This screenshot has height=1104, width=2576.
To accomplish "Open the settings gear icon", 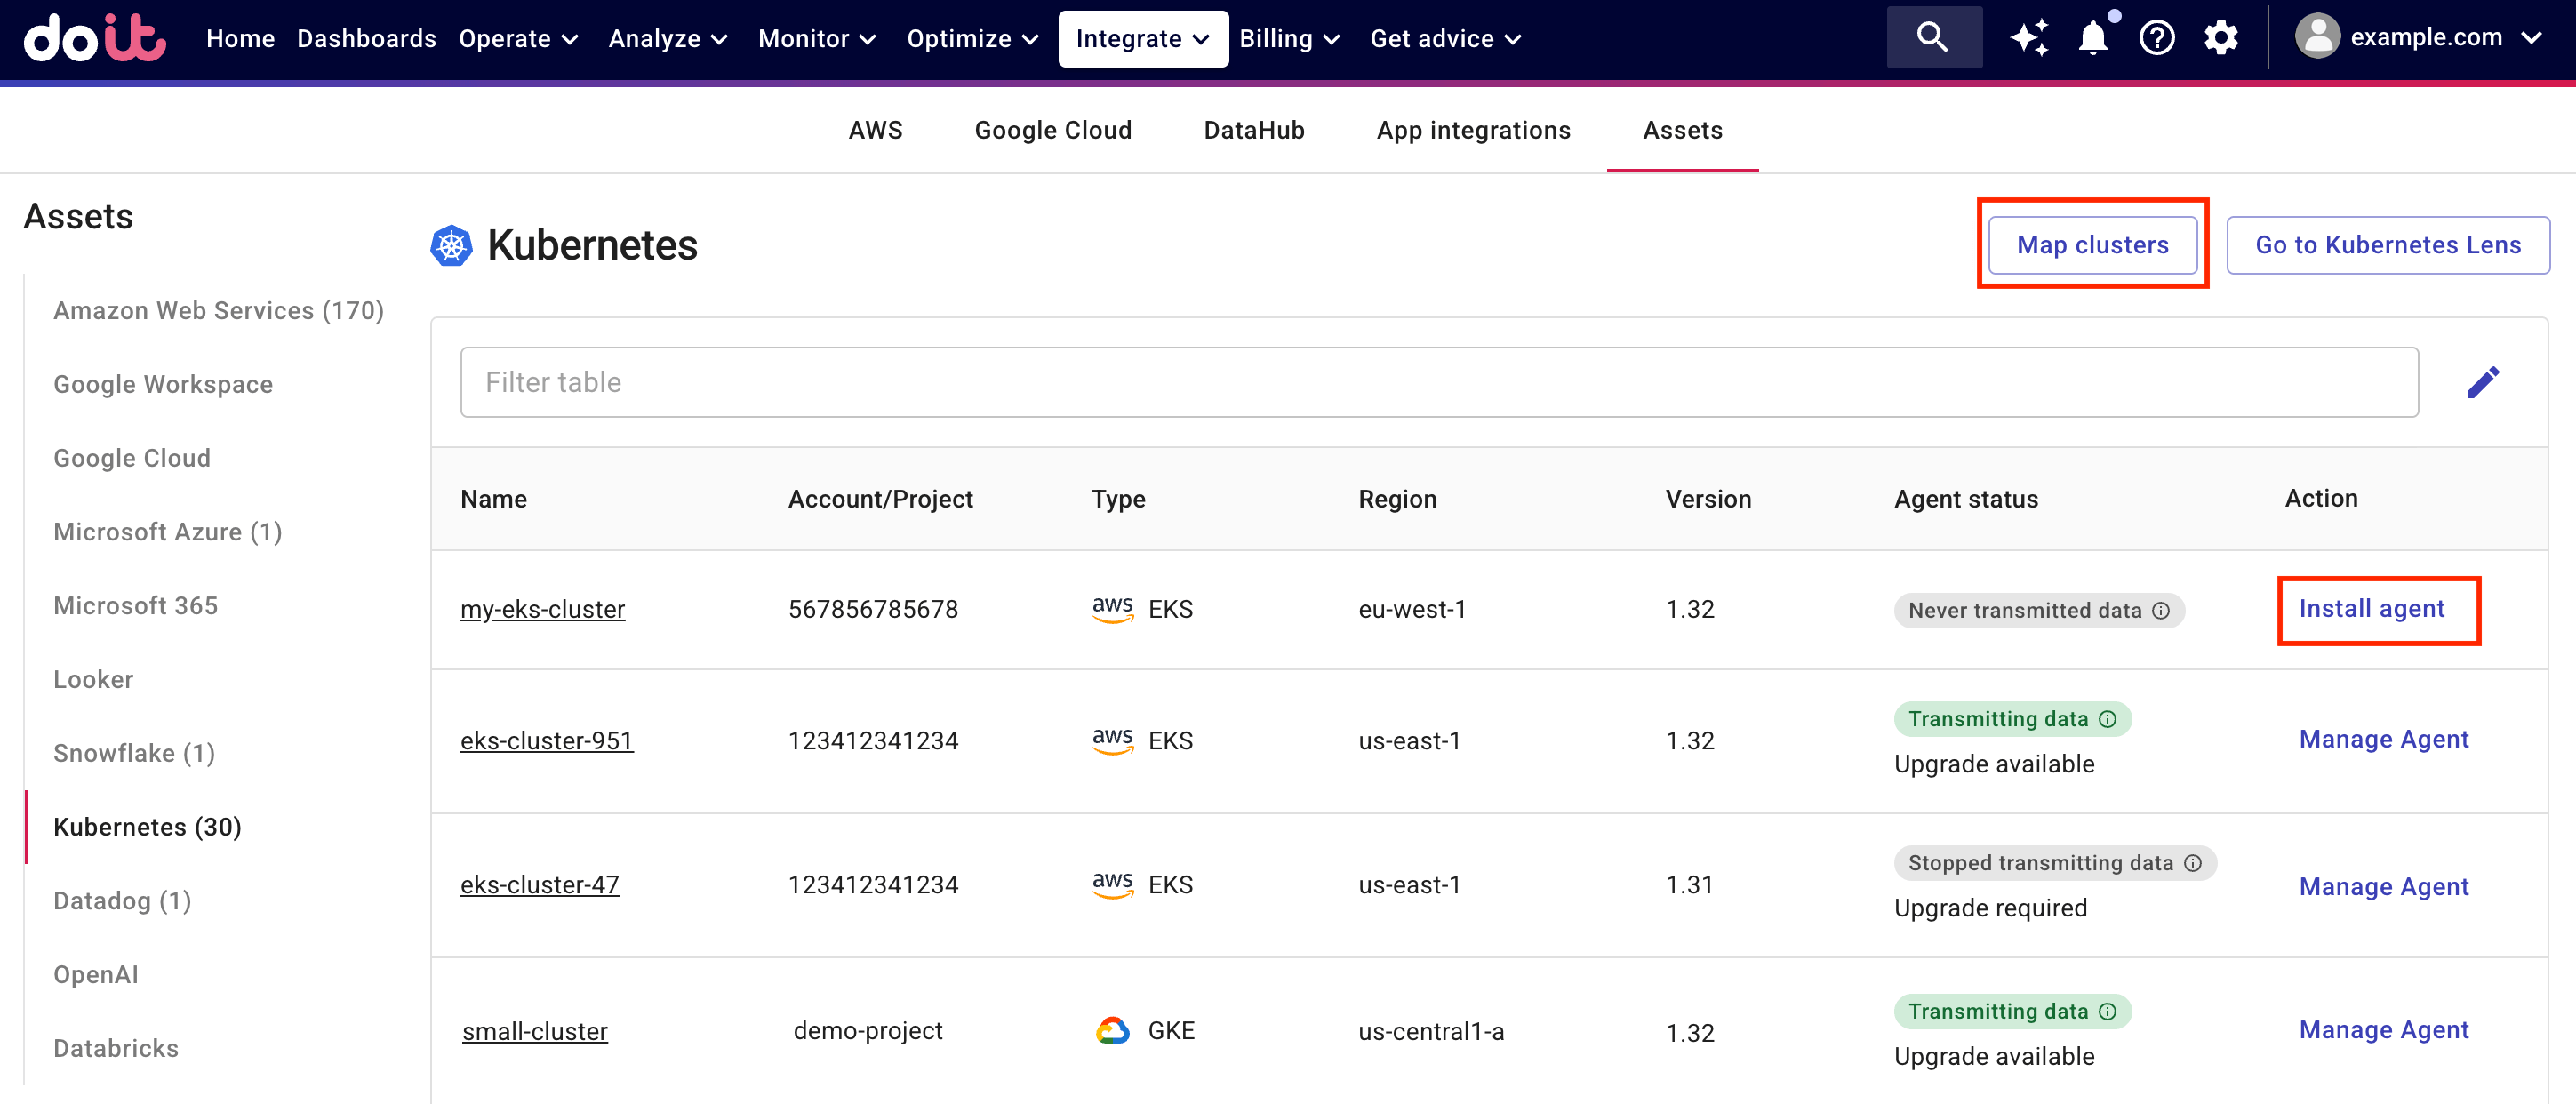I will 2220,38.
